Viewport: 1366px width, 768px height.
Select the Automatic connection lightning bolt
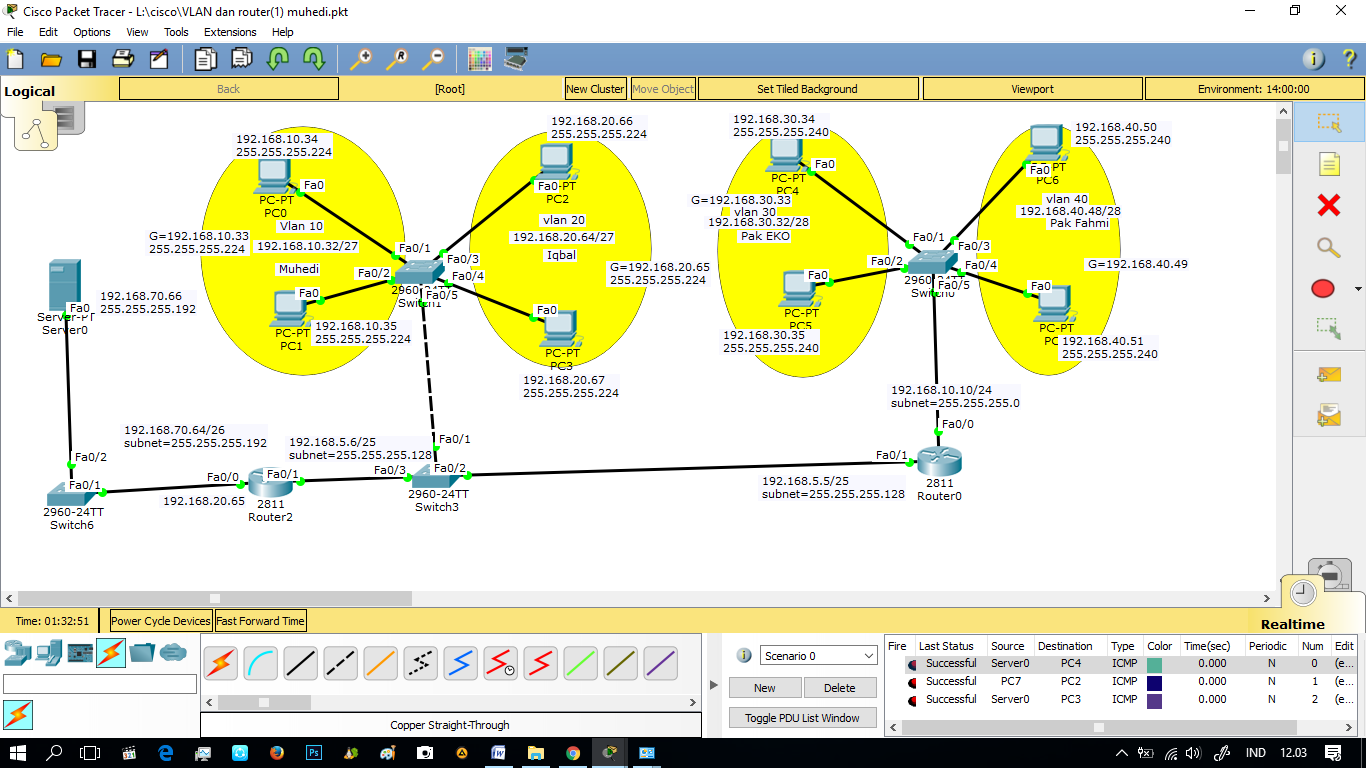point(220,661)
